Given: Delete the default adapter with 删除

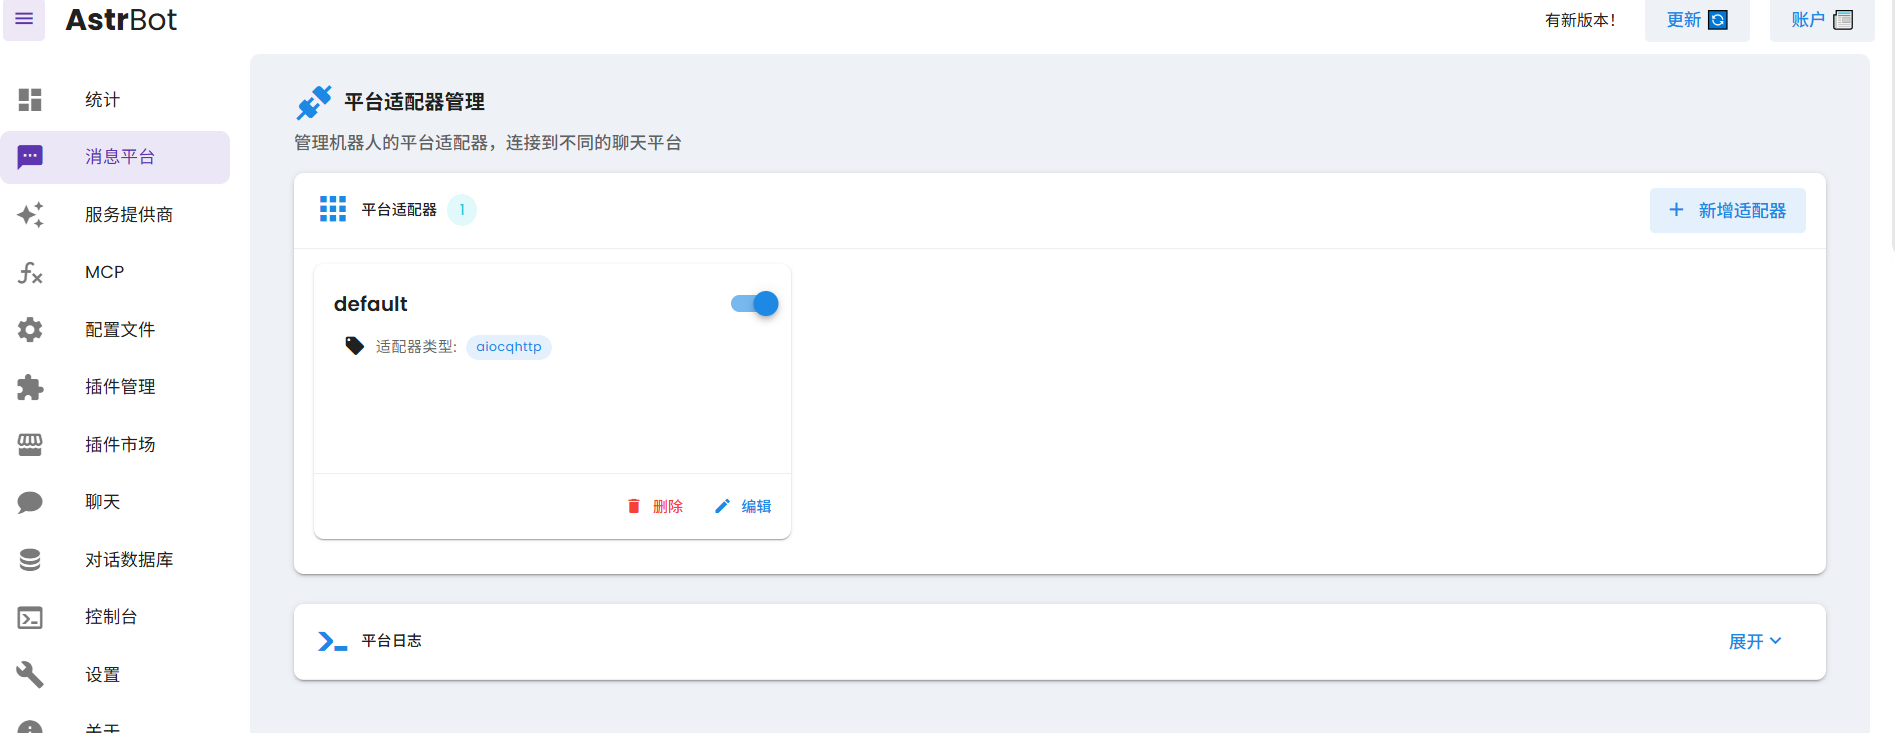Looking at the screenshot, I should (655, 507).
